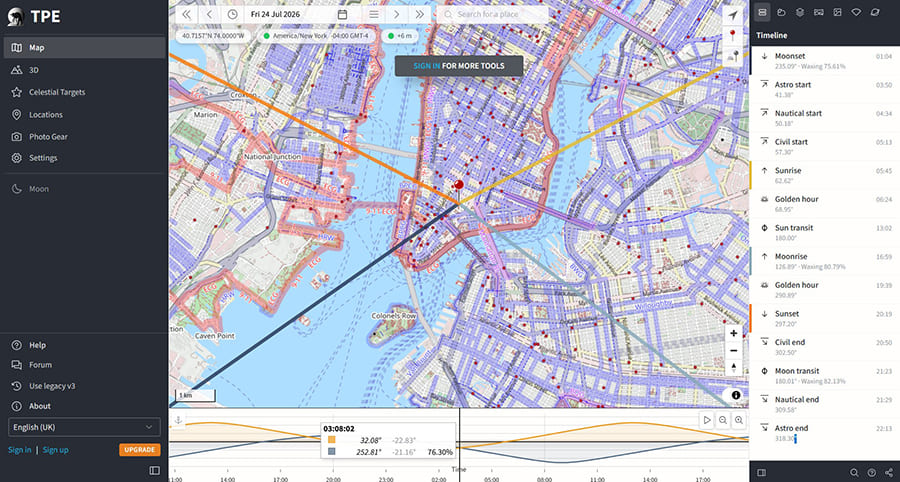This screenshot has width=900, height=482.
Task: Open the Timeline panel tab icon
Action: pyautogui.click(x=762, y=11)
